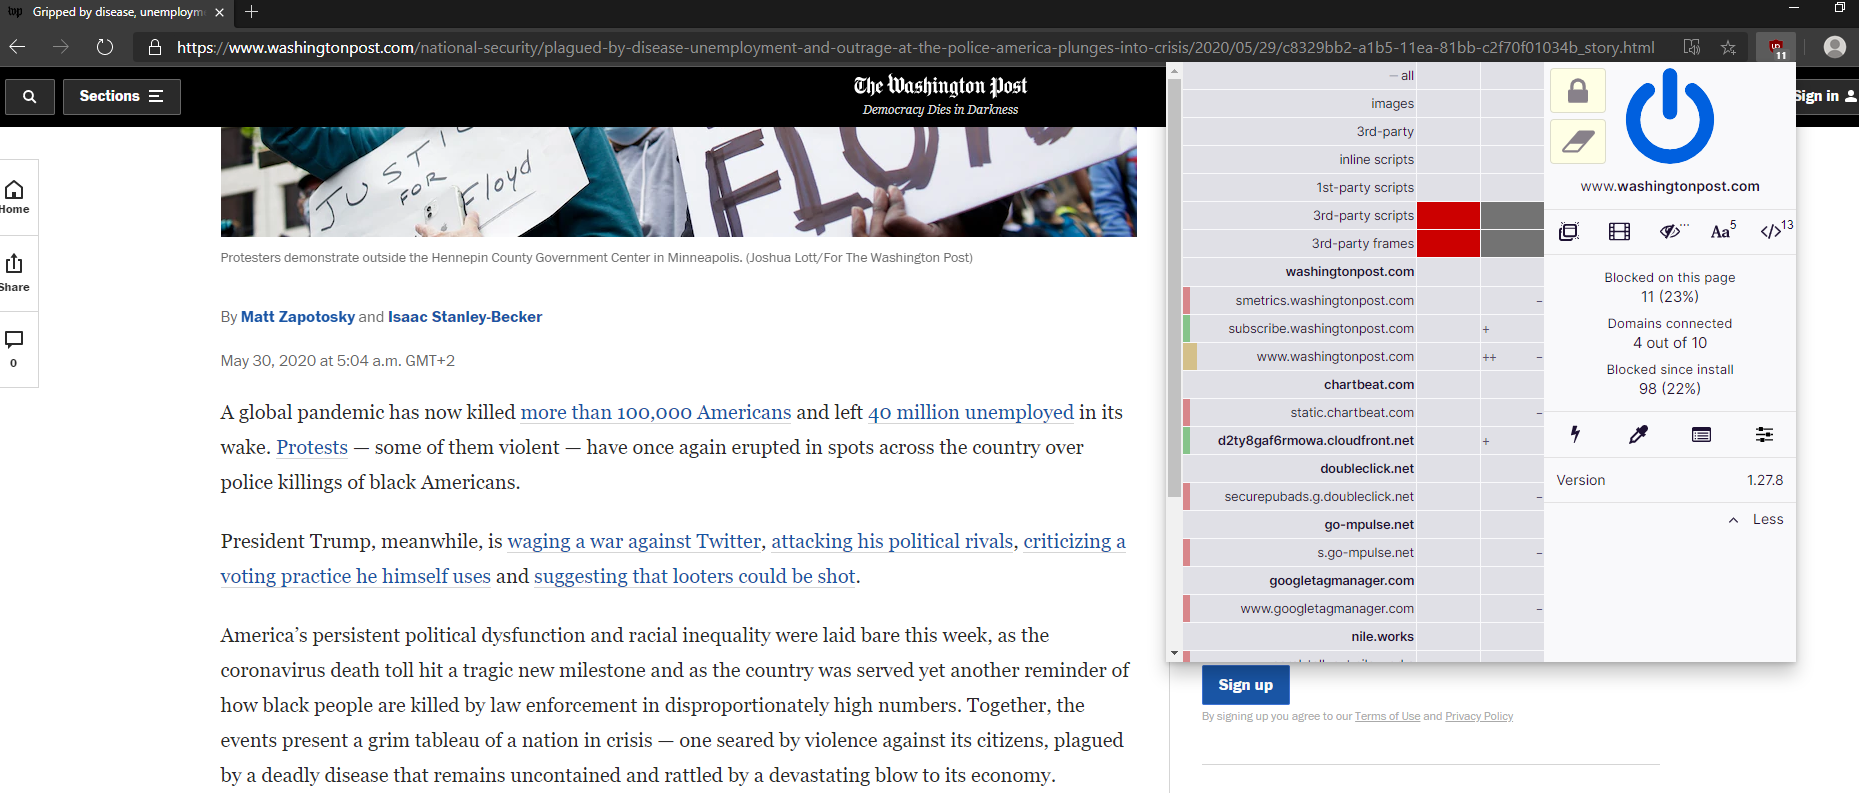The height and width of the screenshot is (793, 1859).
Task: Open 'more than 100,000 Americans' link
Action: [x=656, y=412]
